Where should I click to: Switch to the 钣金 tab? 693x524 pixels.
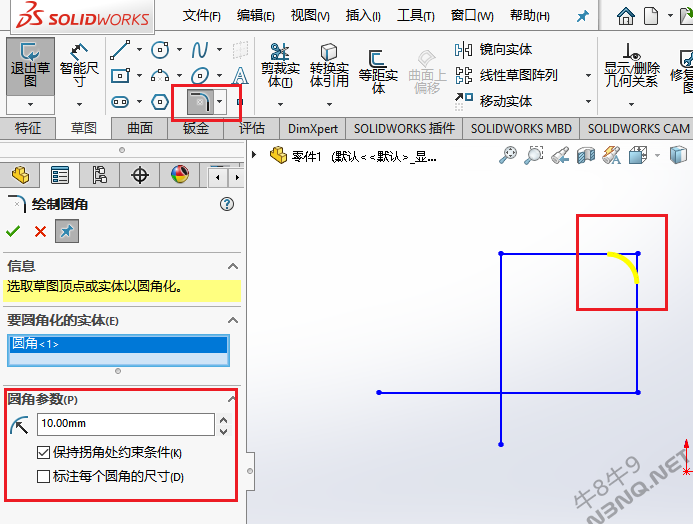(196, 128)
